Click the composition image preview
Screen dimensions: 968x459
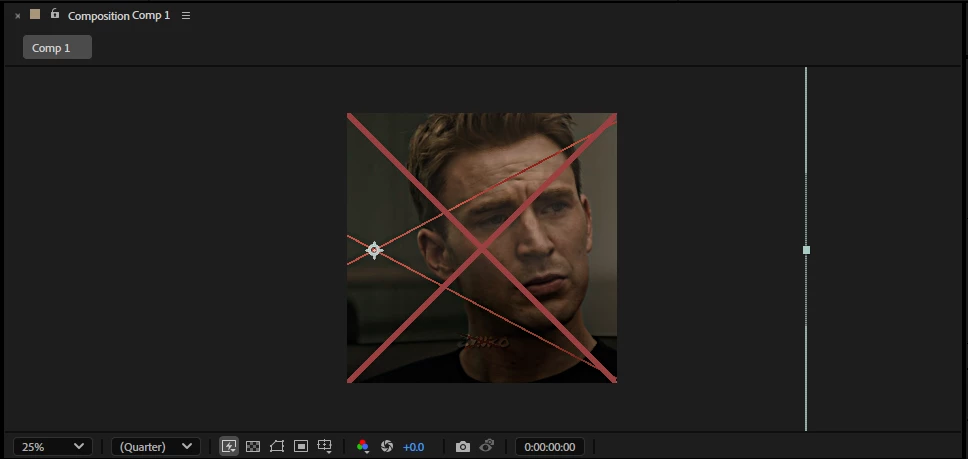point(482,248)
